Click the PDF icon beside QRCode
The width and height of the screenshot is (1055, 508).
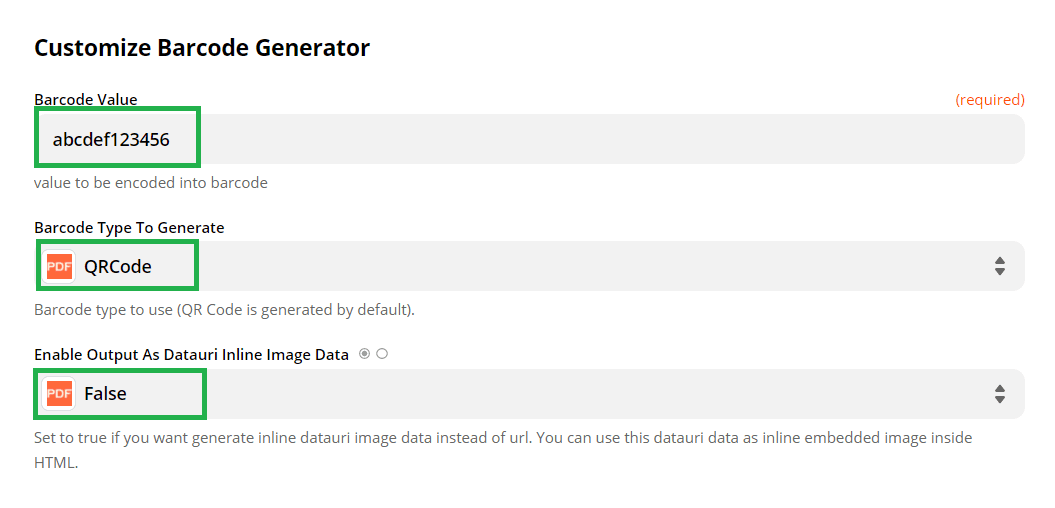click(60, 266)
